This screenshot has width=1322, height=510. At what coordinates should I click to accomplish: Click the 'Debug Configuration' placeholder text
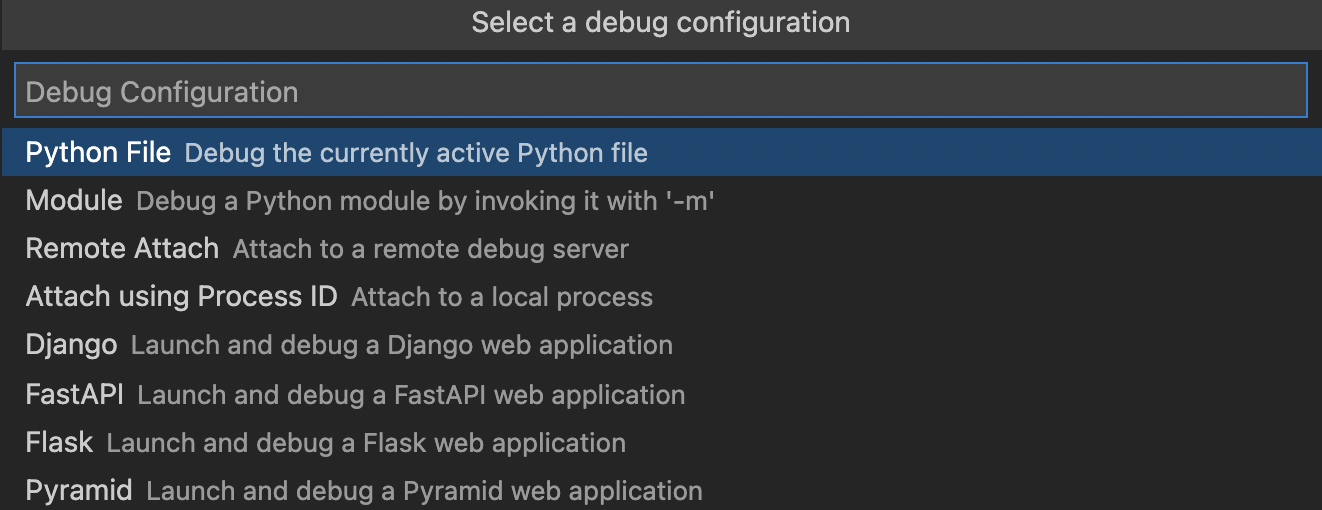pos(162,92)
